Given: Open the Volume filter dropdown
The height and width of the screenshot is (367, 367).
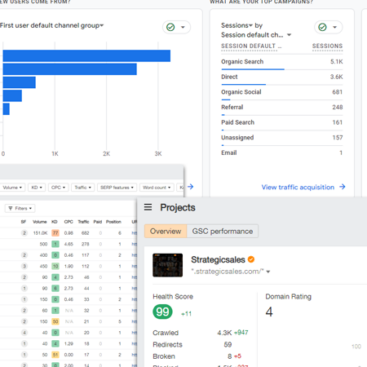Looking at the screenshot, I should pos(13,187).
